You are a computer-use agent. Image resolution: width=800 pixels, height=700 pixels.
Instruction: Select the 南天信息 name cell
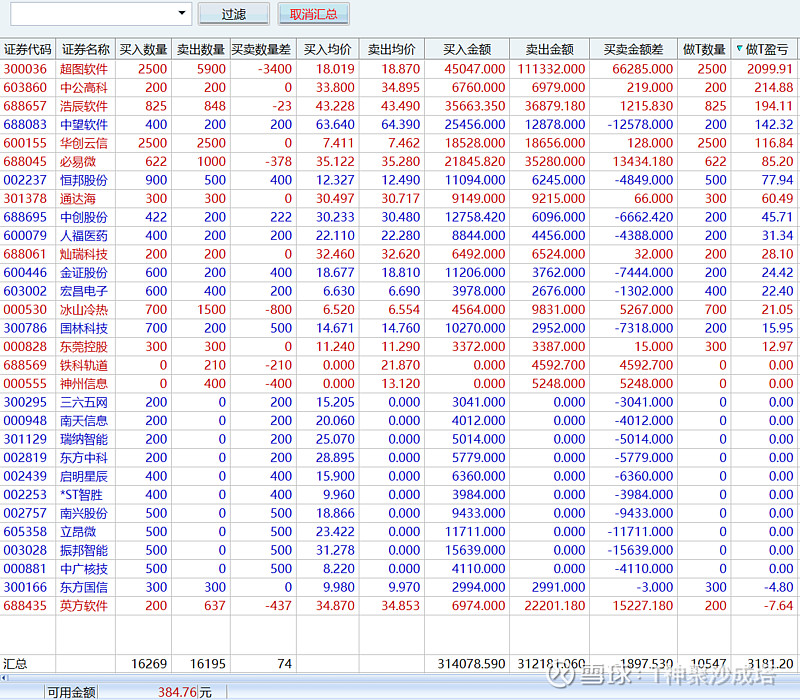coord(84,421)
